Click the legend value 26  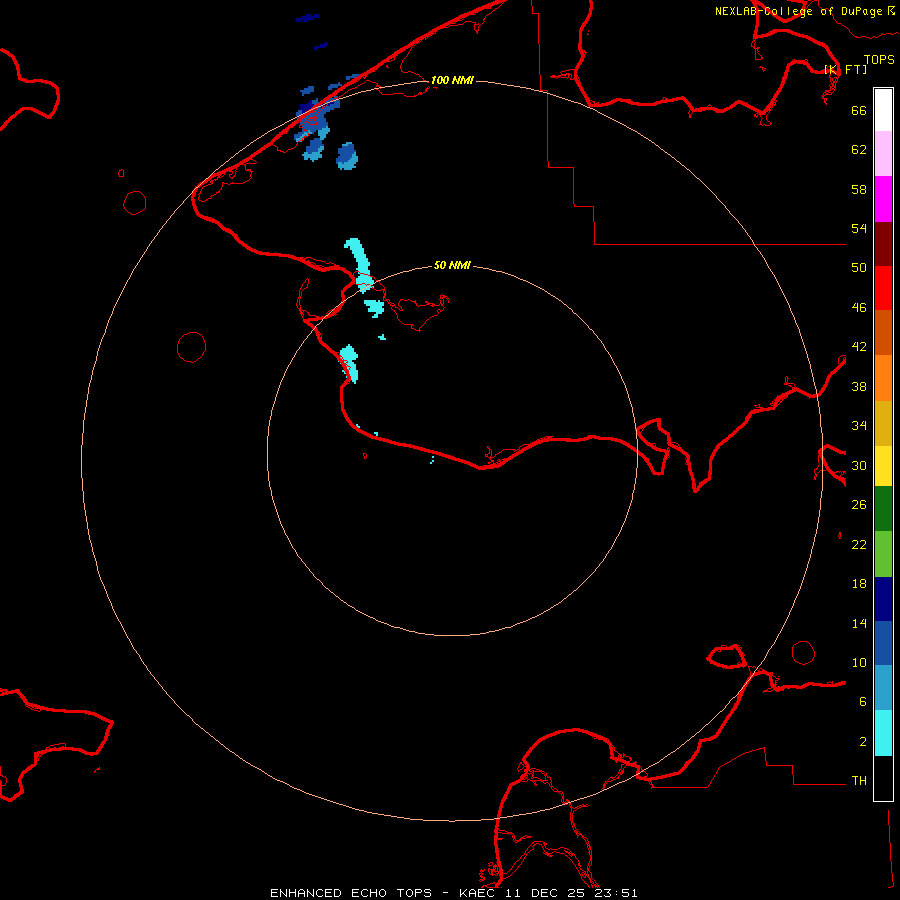pos(859,505)
